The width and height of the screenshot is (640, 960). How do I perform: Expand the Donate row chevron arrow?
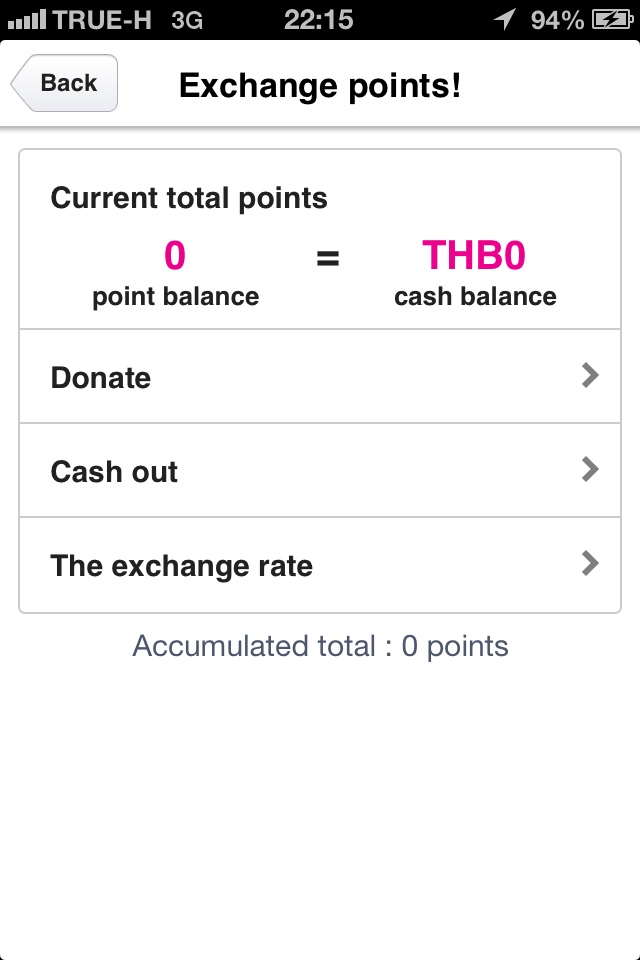(590, 375)
